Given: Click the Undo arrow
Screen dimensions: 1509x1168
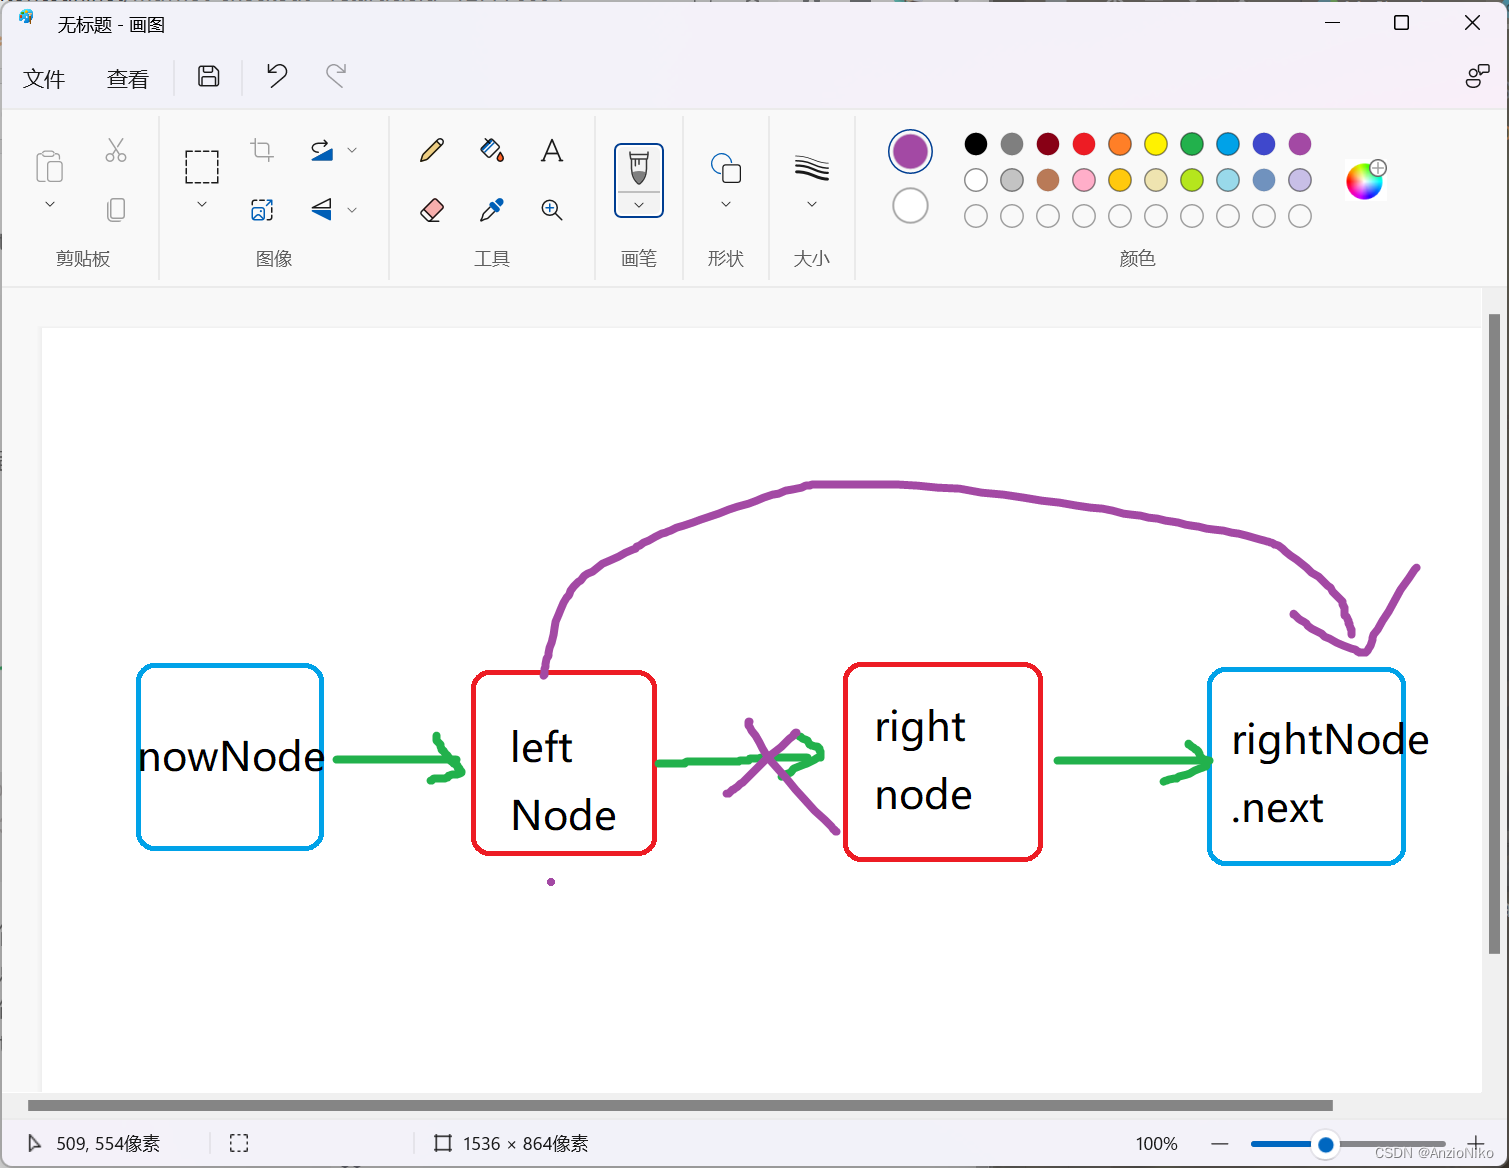Looking at the screenshot, I should 277,76.
